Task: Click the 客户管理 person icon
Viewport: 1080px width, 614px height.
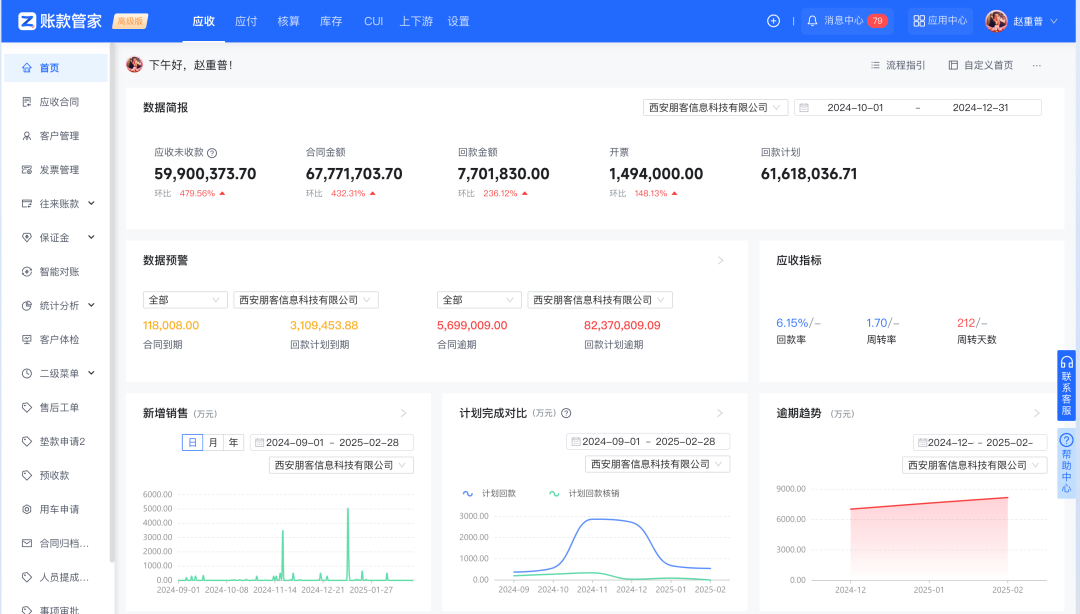Action: tap(27, 136)
